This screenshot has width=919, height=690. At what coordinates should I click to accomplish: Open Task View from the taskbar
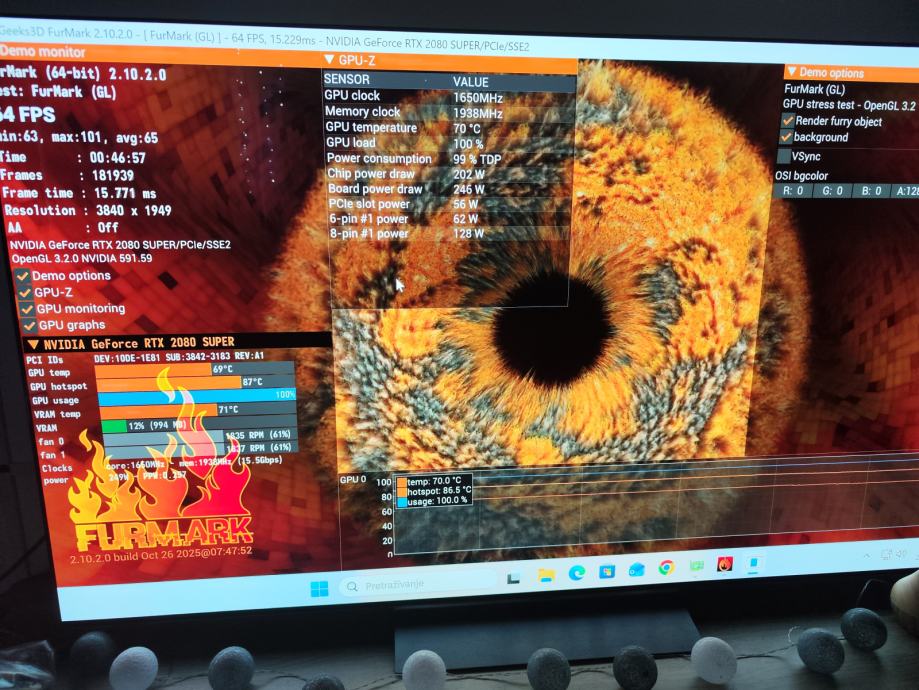pos(513,579)
